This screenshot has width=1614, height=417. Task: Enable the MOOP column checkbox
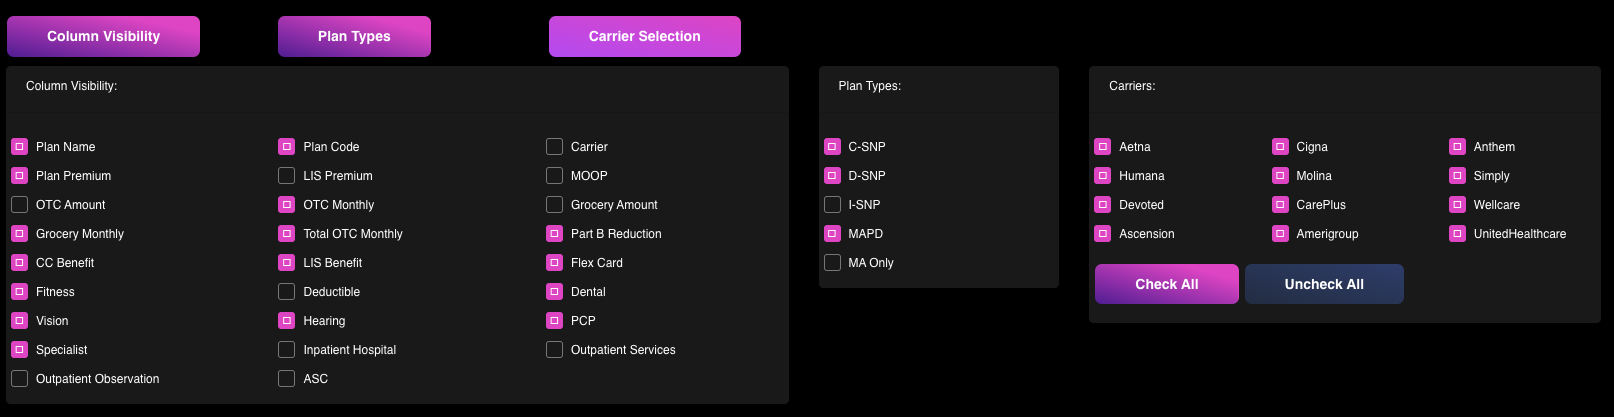tap(554, 176)
